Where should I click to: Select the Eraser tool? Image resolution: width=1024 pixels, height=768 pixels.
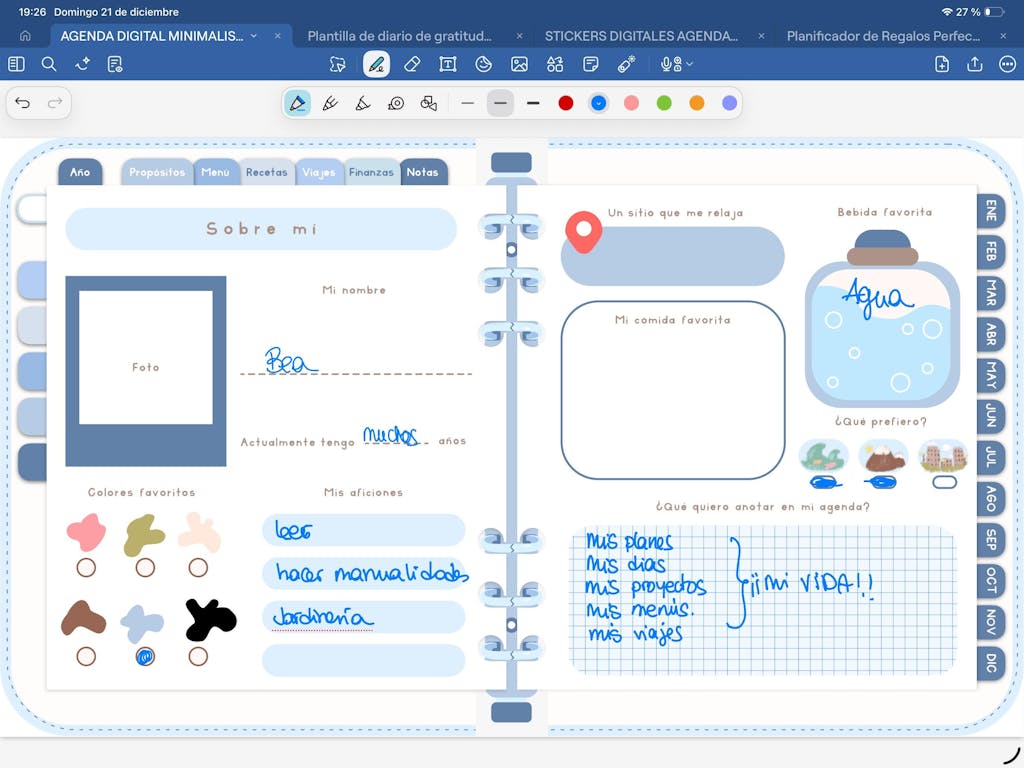(411, 64)
